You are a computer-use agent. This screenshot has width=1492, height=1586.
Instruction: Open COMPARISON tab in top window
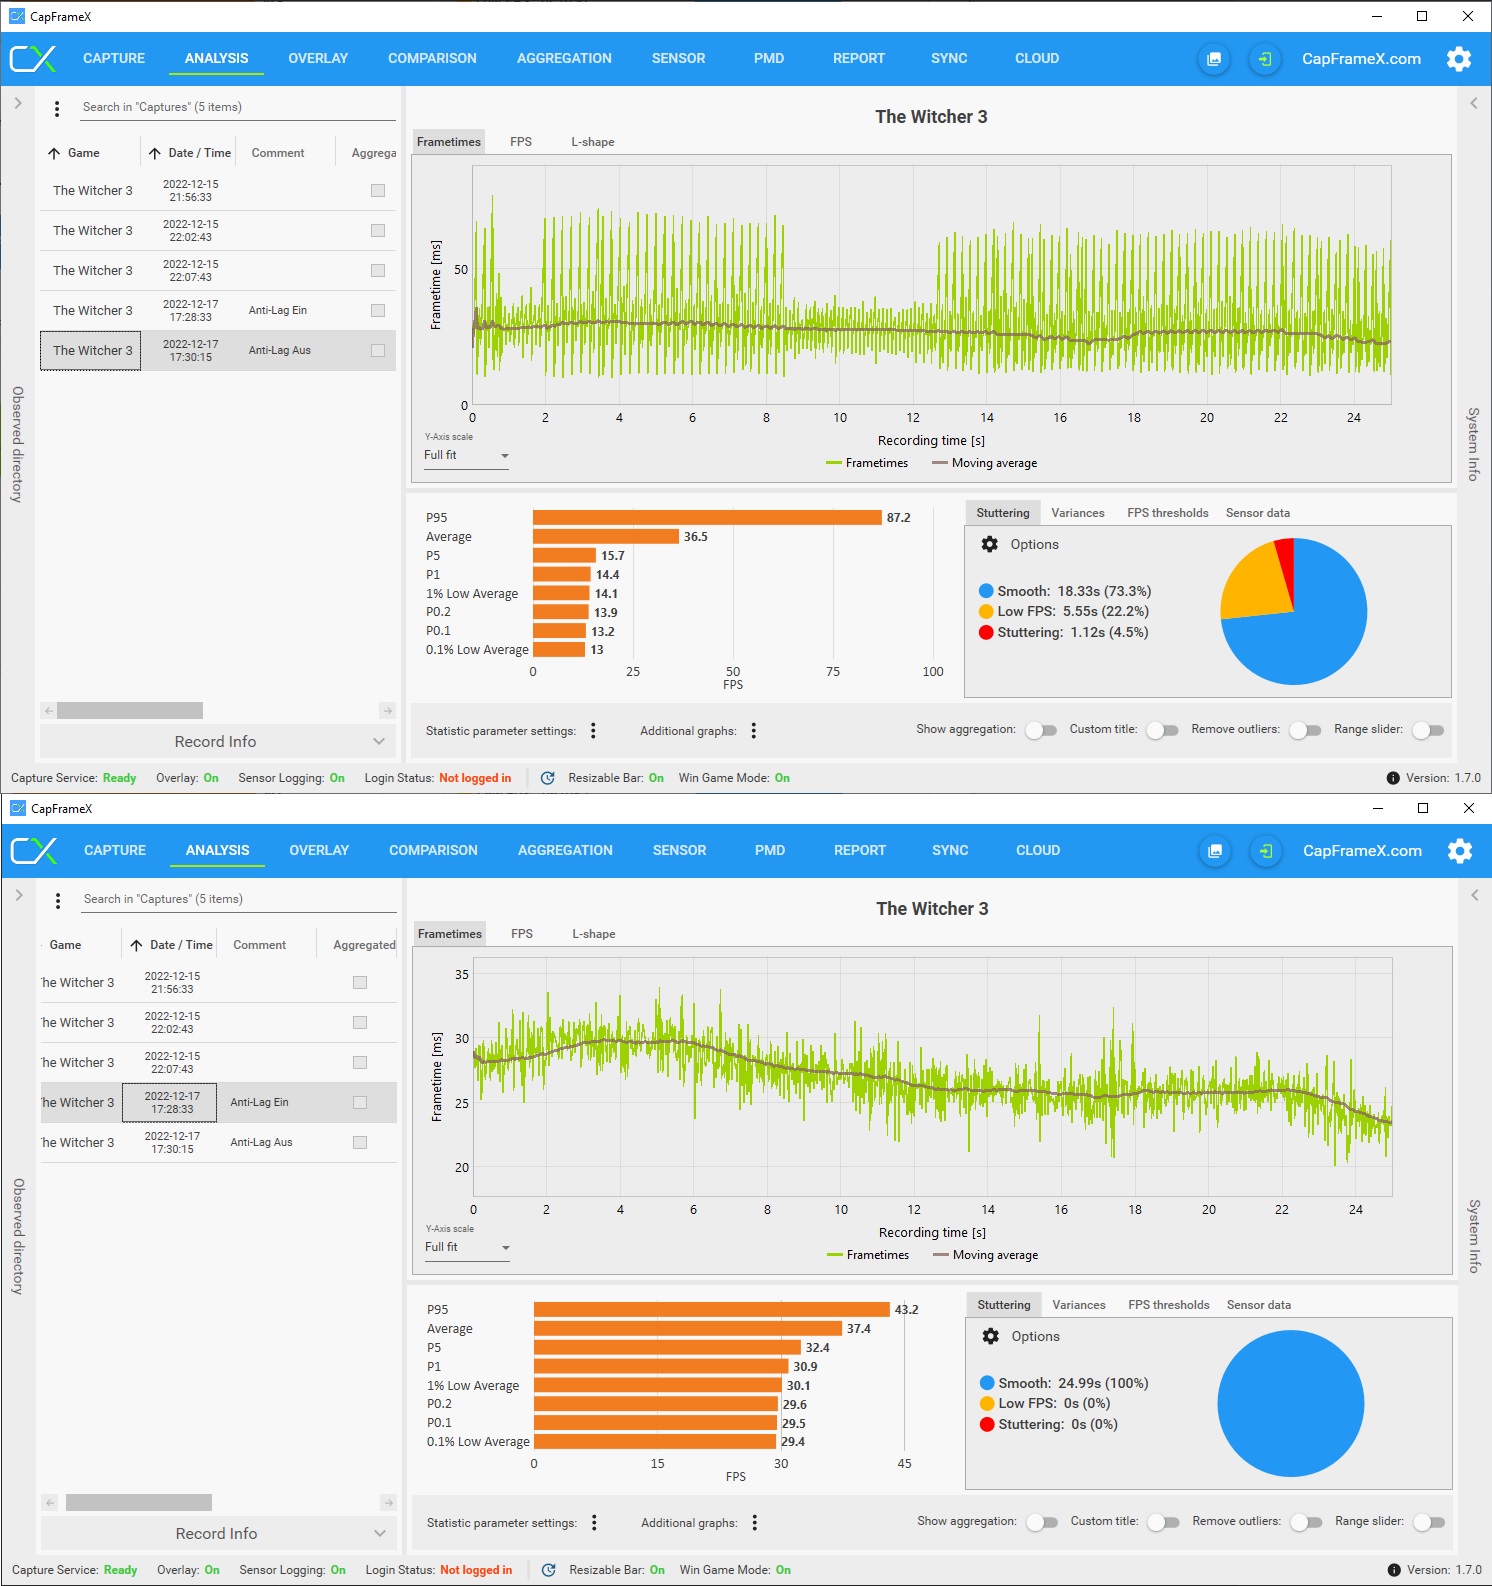coord(432,59)
